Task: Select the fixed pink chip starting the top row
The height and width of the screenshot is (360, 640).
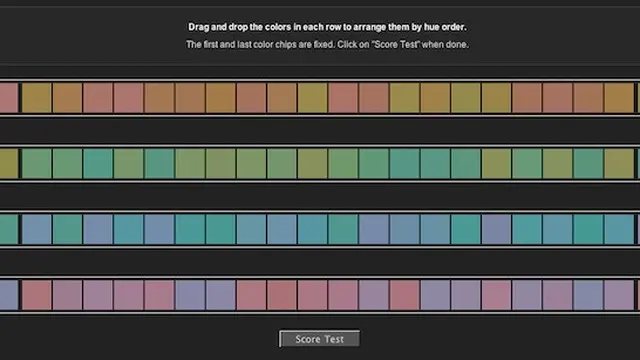Action: point(9,98)
